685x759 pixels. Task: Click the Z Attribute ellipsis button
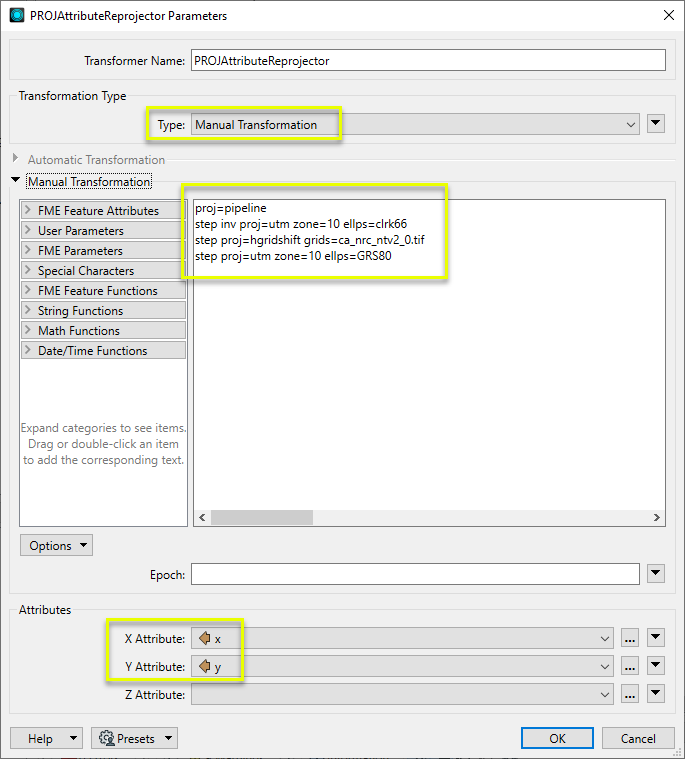pyautogui.click(x=629, y=694)
